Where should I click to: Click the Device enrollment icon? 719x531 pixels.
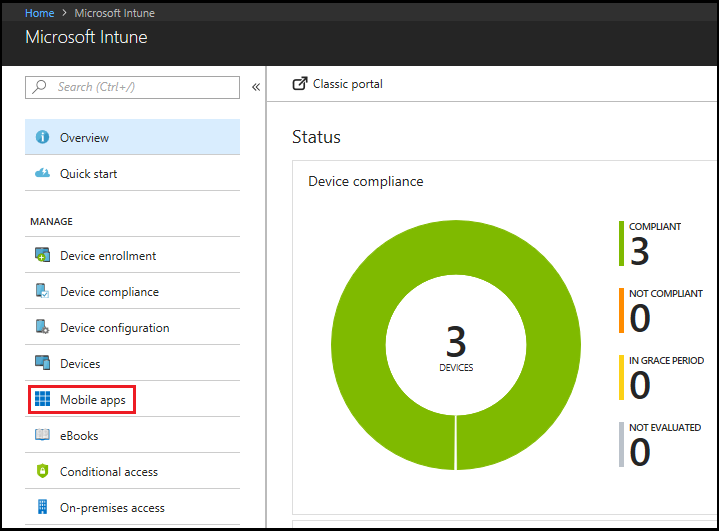[x=42, y=256]
